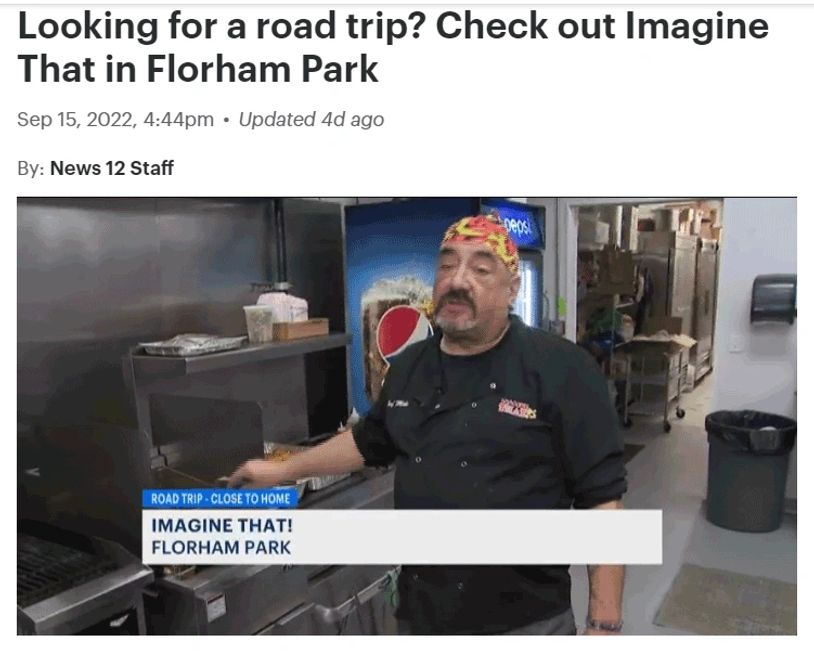Screen dimensions: 814x660
Task: Click the article headline about Imagine That
Action: [x=393, y=47]
